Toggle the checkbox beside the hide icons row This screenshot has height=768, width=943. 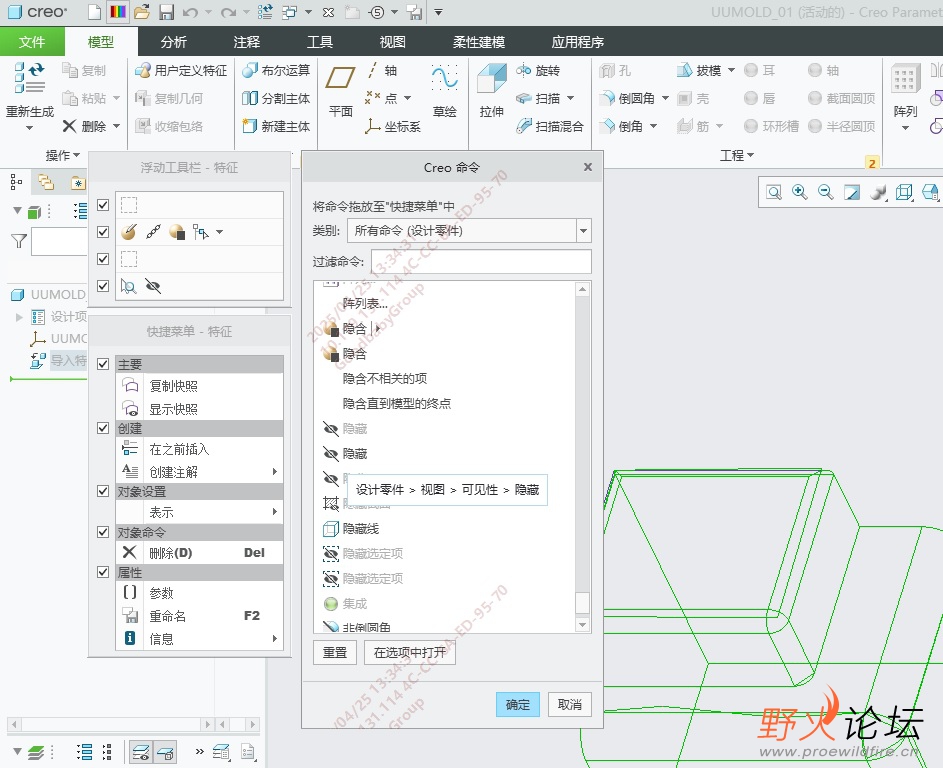click(103, 286)
